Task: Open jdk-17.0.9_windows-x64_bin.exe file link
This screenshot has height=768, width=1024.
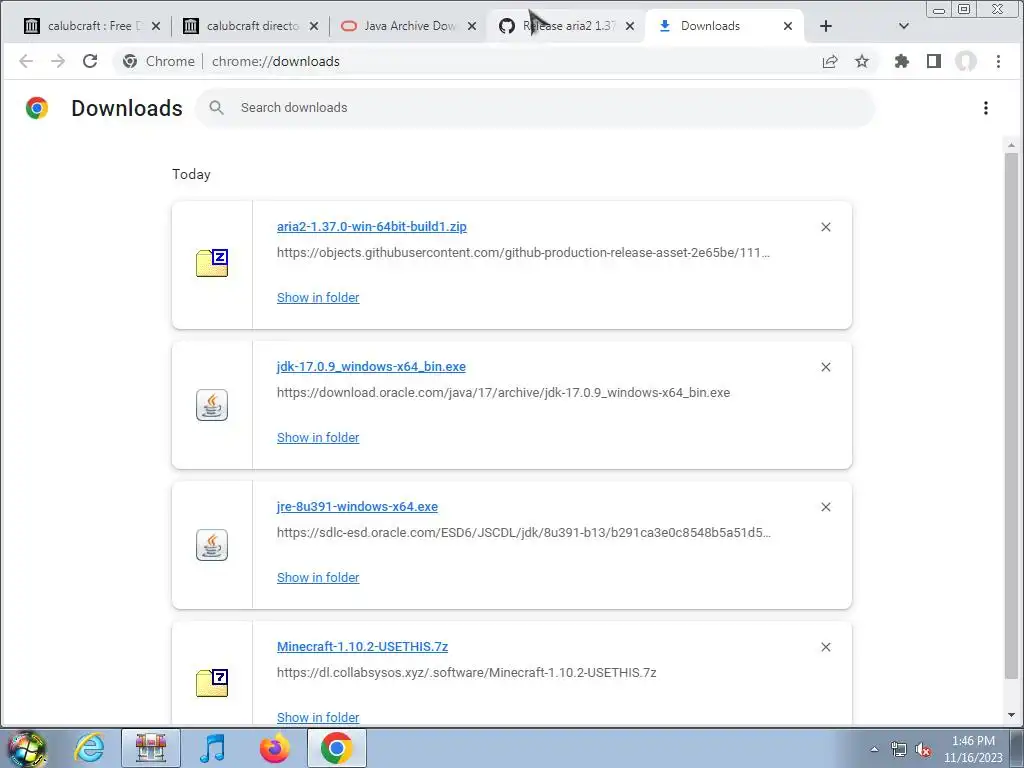Action: click(371, 366)
